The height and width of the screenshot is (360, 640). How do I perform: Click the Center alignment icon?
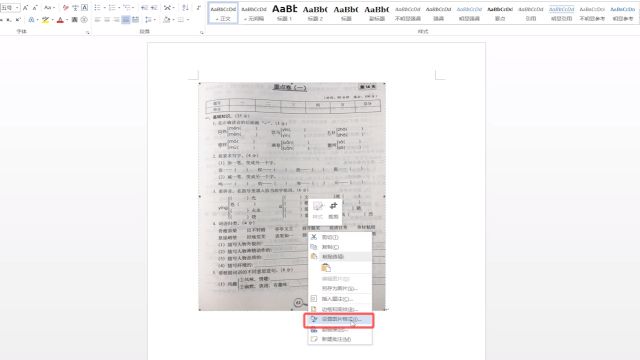pyautogui.click(x=107, y=20)
